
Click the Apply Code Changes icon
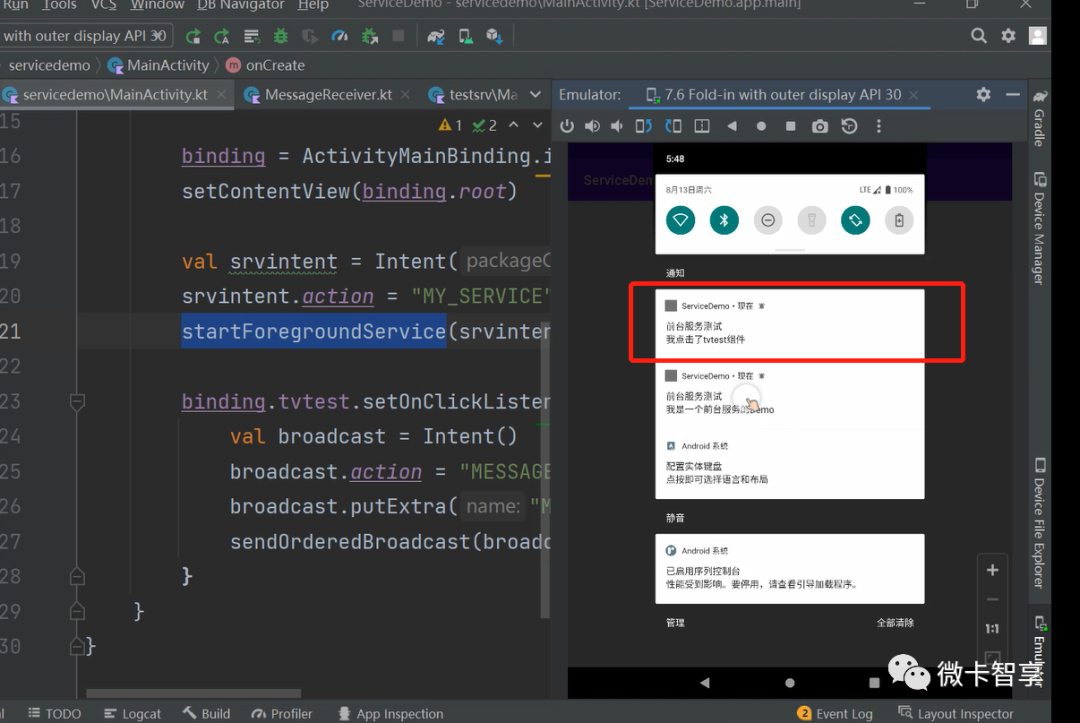tap(251, 36)
